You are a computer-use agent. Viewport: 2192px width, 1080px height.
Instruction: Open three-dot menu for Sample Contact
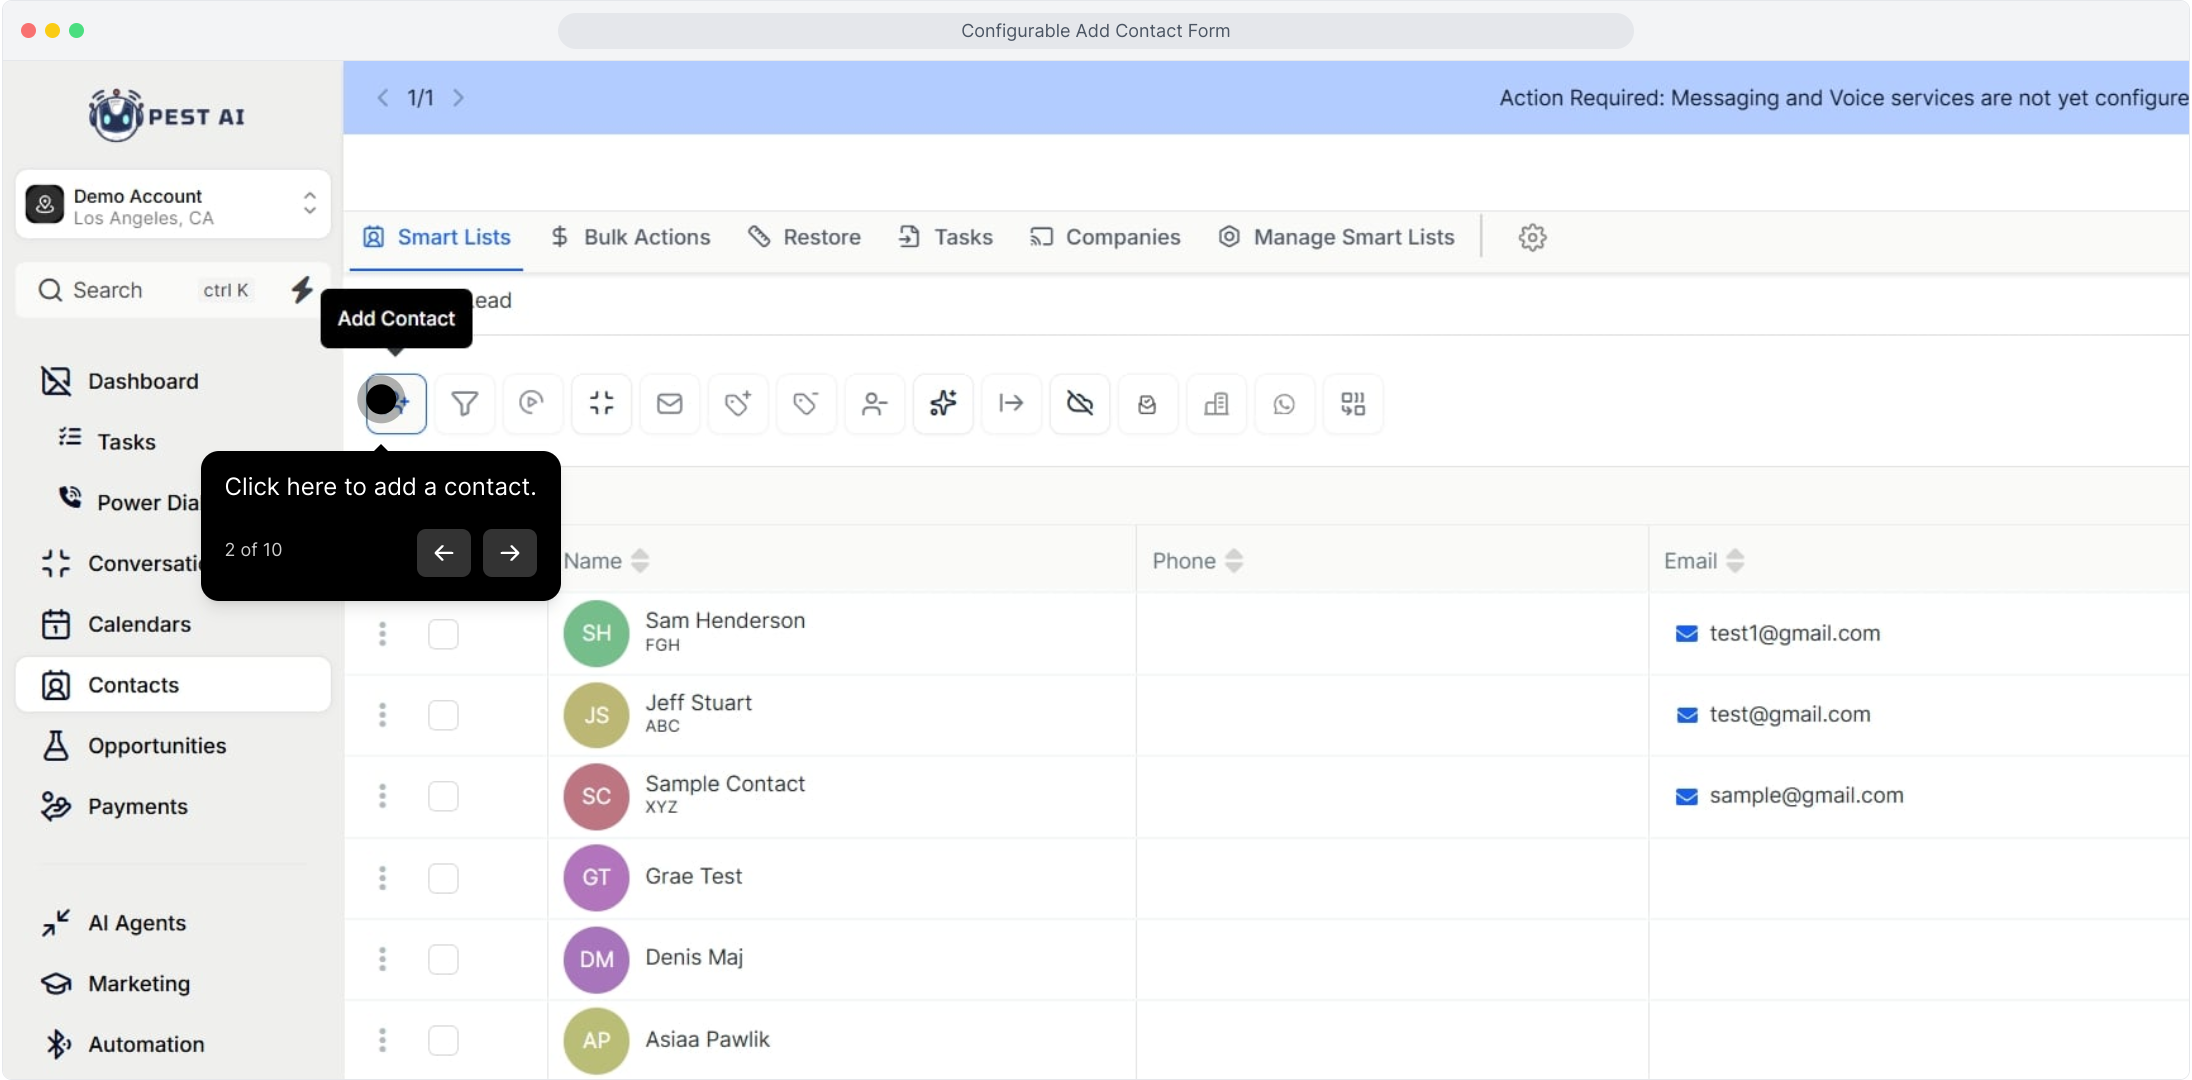pos(382,796)
